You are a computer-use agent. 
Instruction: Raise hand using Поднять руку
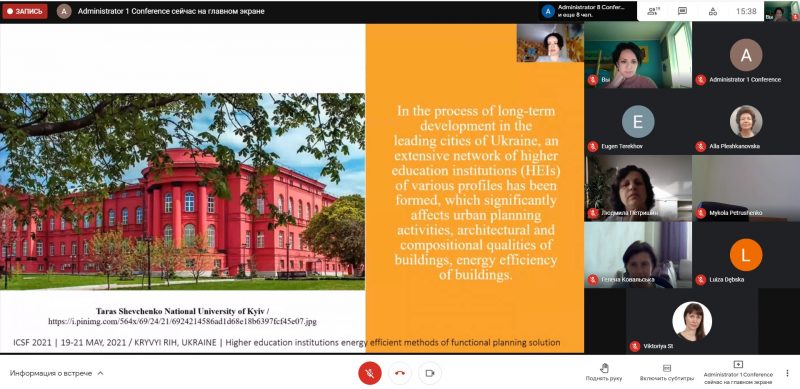click(x=604, y=373)
